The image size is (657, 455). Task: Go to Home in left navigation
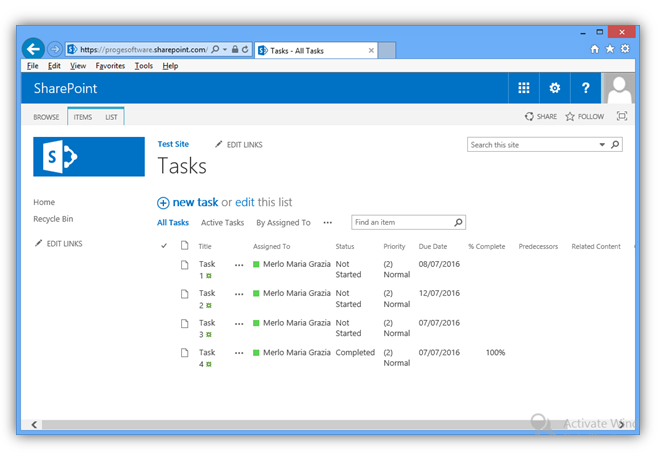pyautogui.click(x=44, y=202)
